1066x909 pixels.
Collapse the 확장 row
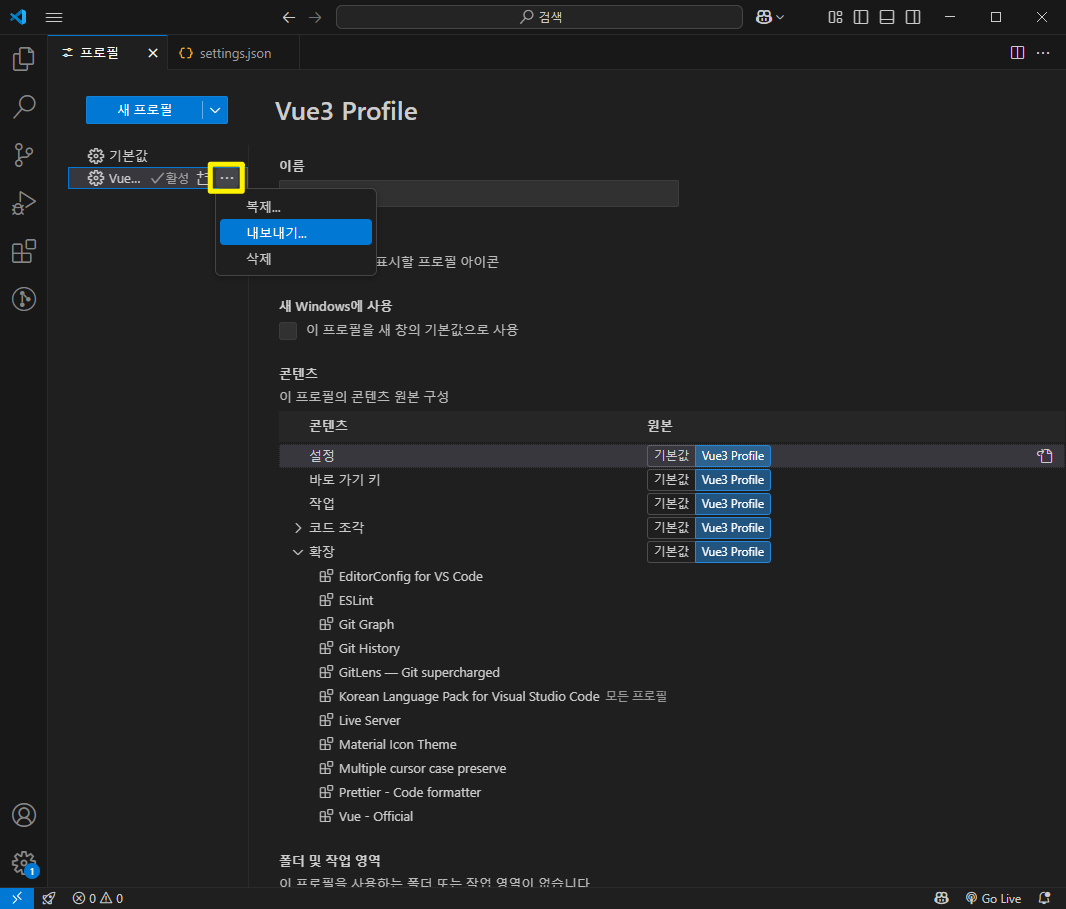click(x=298, y=552)
